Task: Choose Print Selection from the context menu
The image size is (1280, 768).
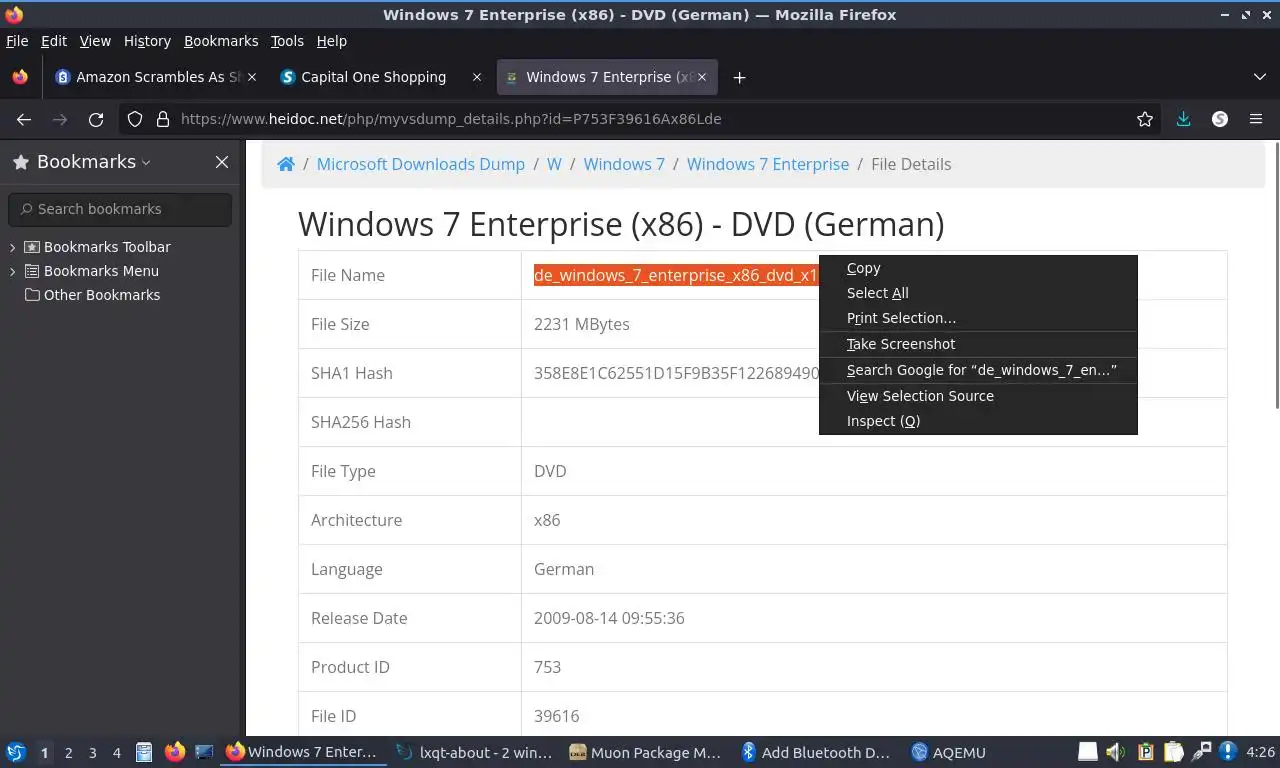Action: point(978,318)
